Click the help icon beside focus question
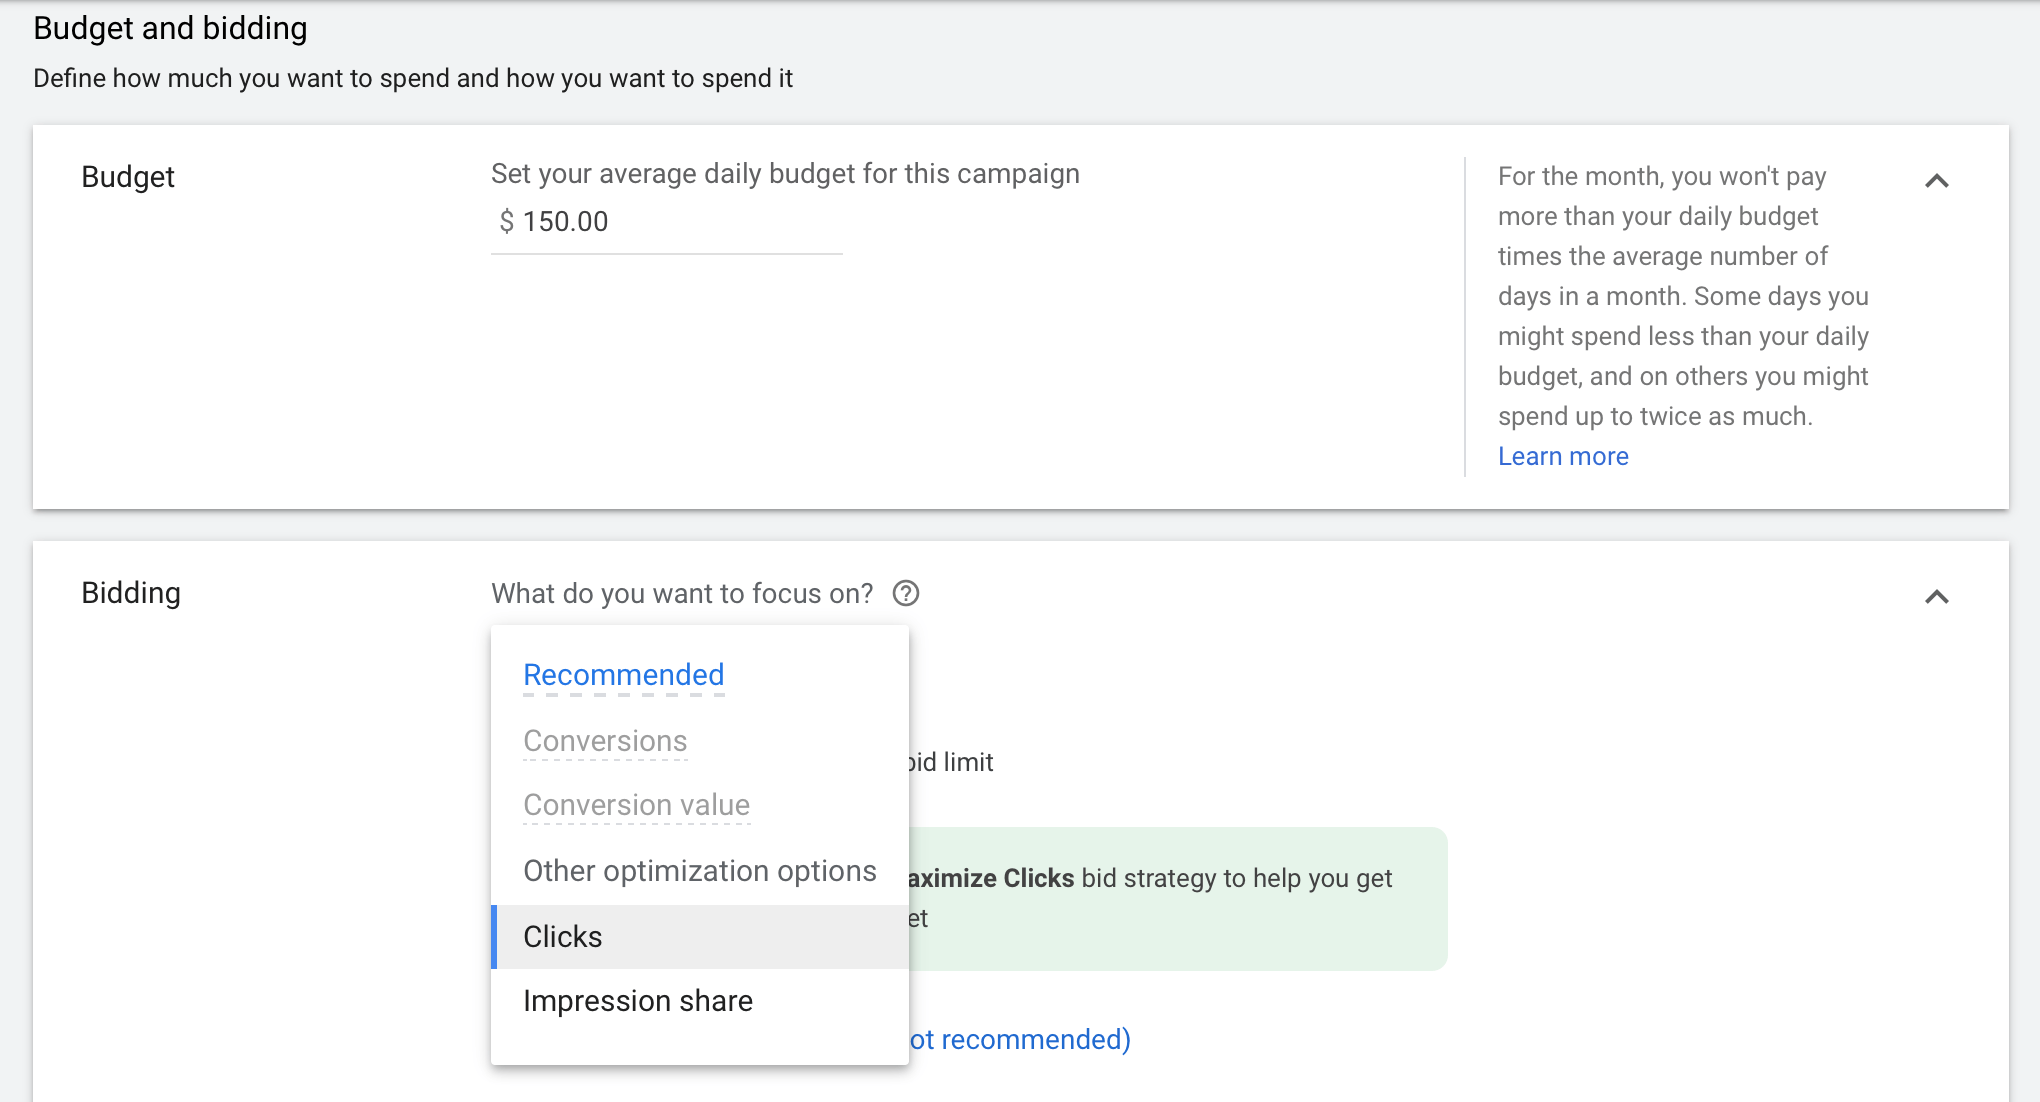Viewport: 2040px width, 1102px height. [x=906, y=594]
